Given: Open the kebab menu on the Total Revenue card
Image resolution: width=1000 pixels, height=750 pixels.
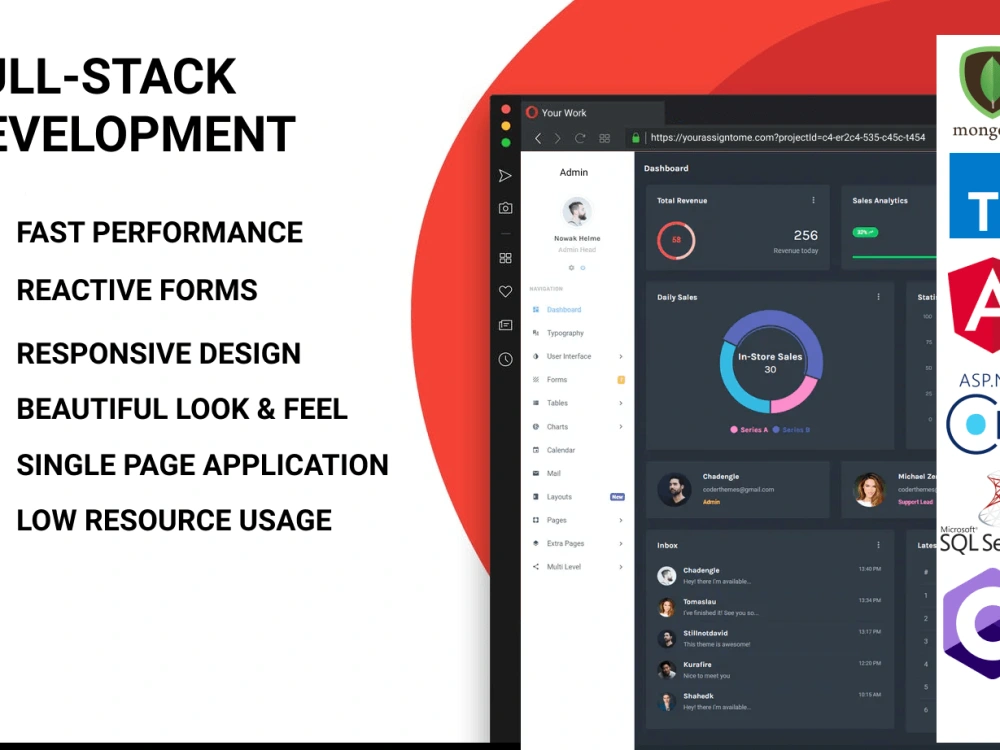Looking at the screenshot, I should point(814,200).
